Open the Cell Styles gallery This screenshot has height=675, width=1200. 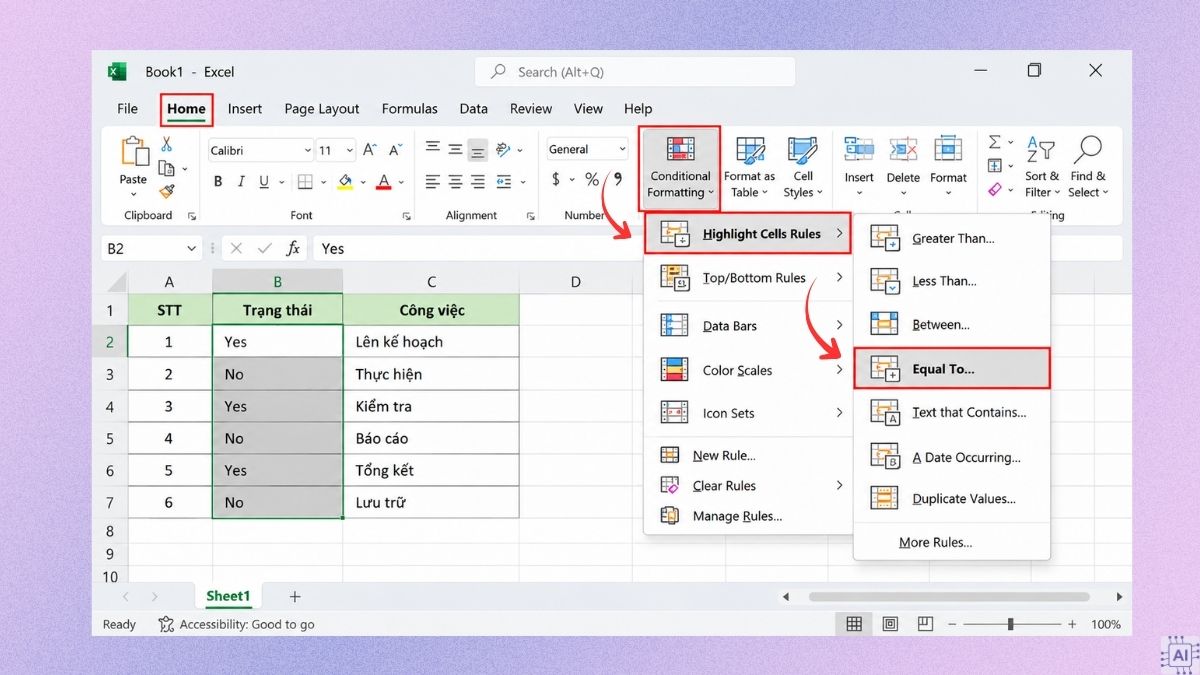coord(802,167)
